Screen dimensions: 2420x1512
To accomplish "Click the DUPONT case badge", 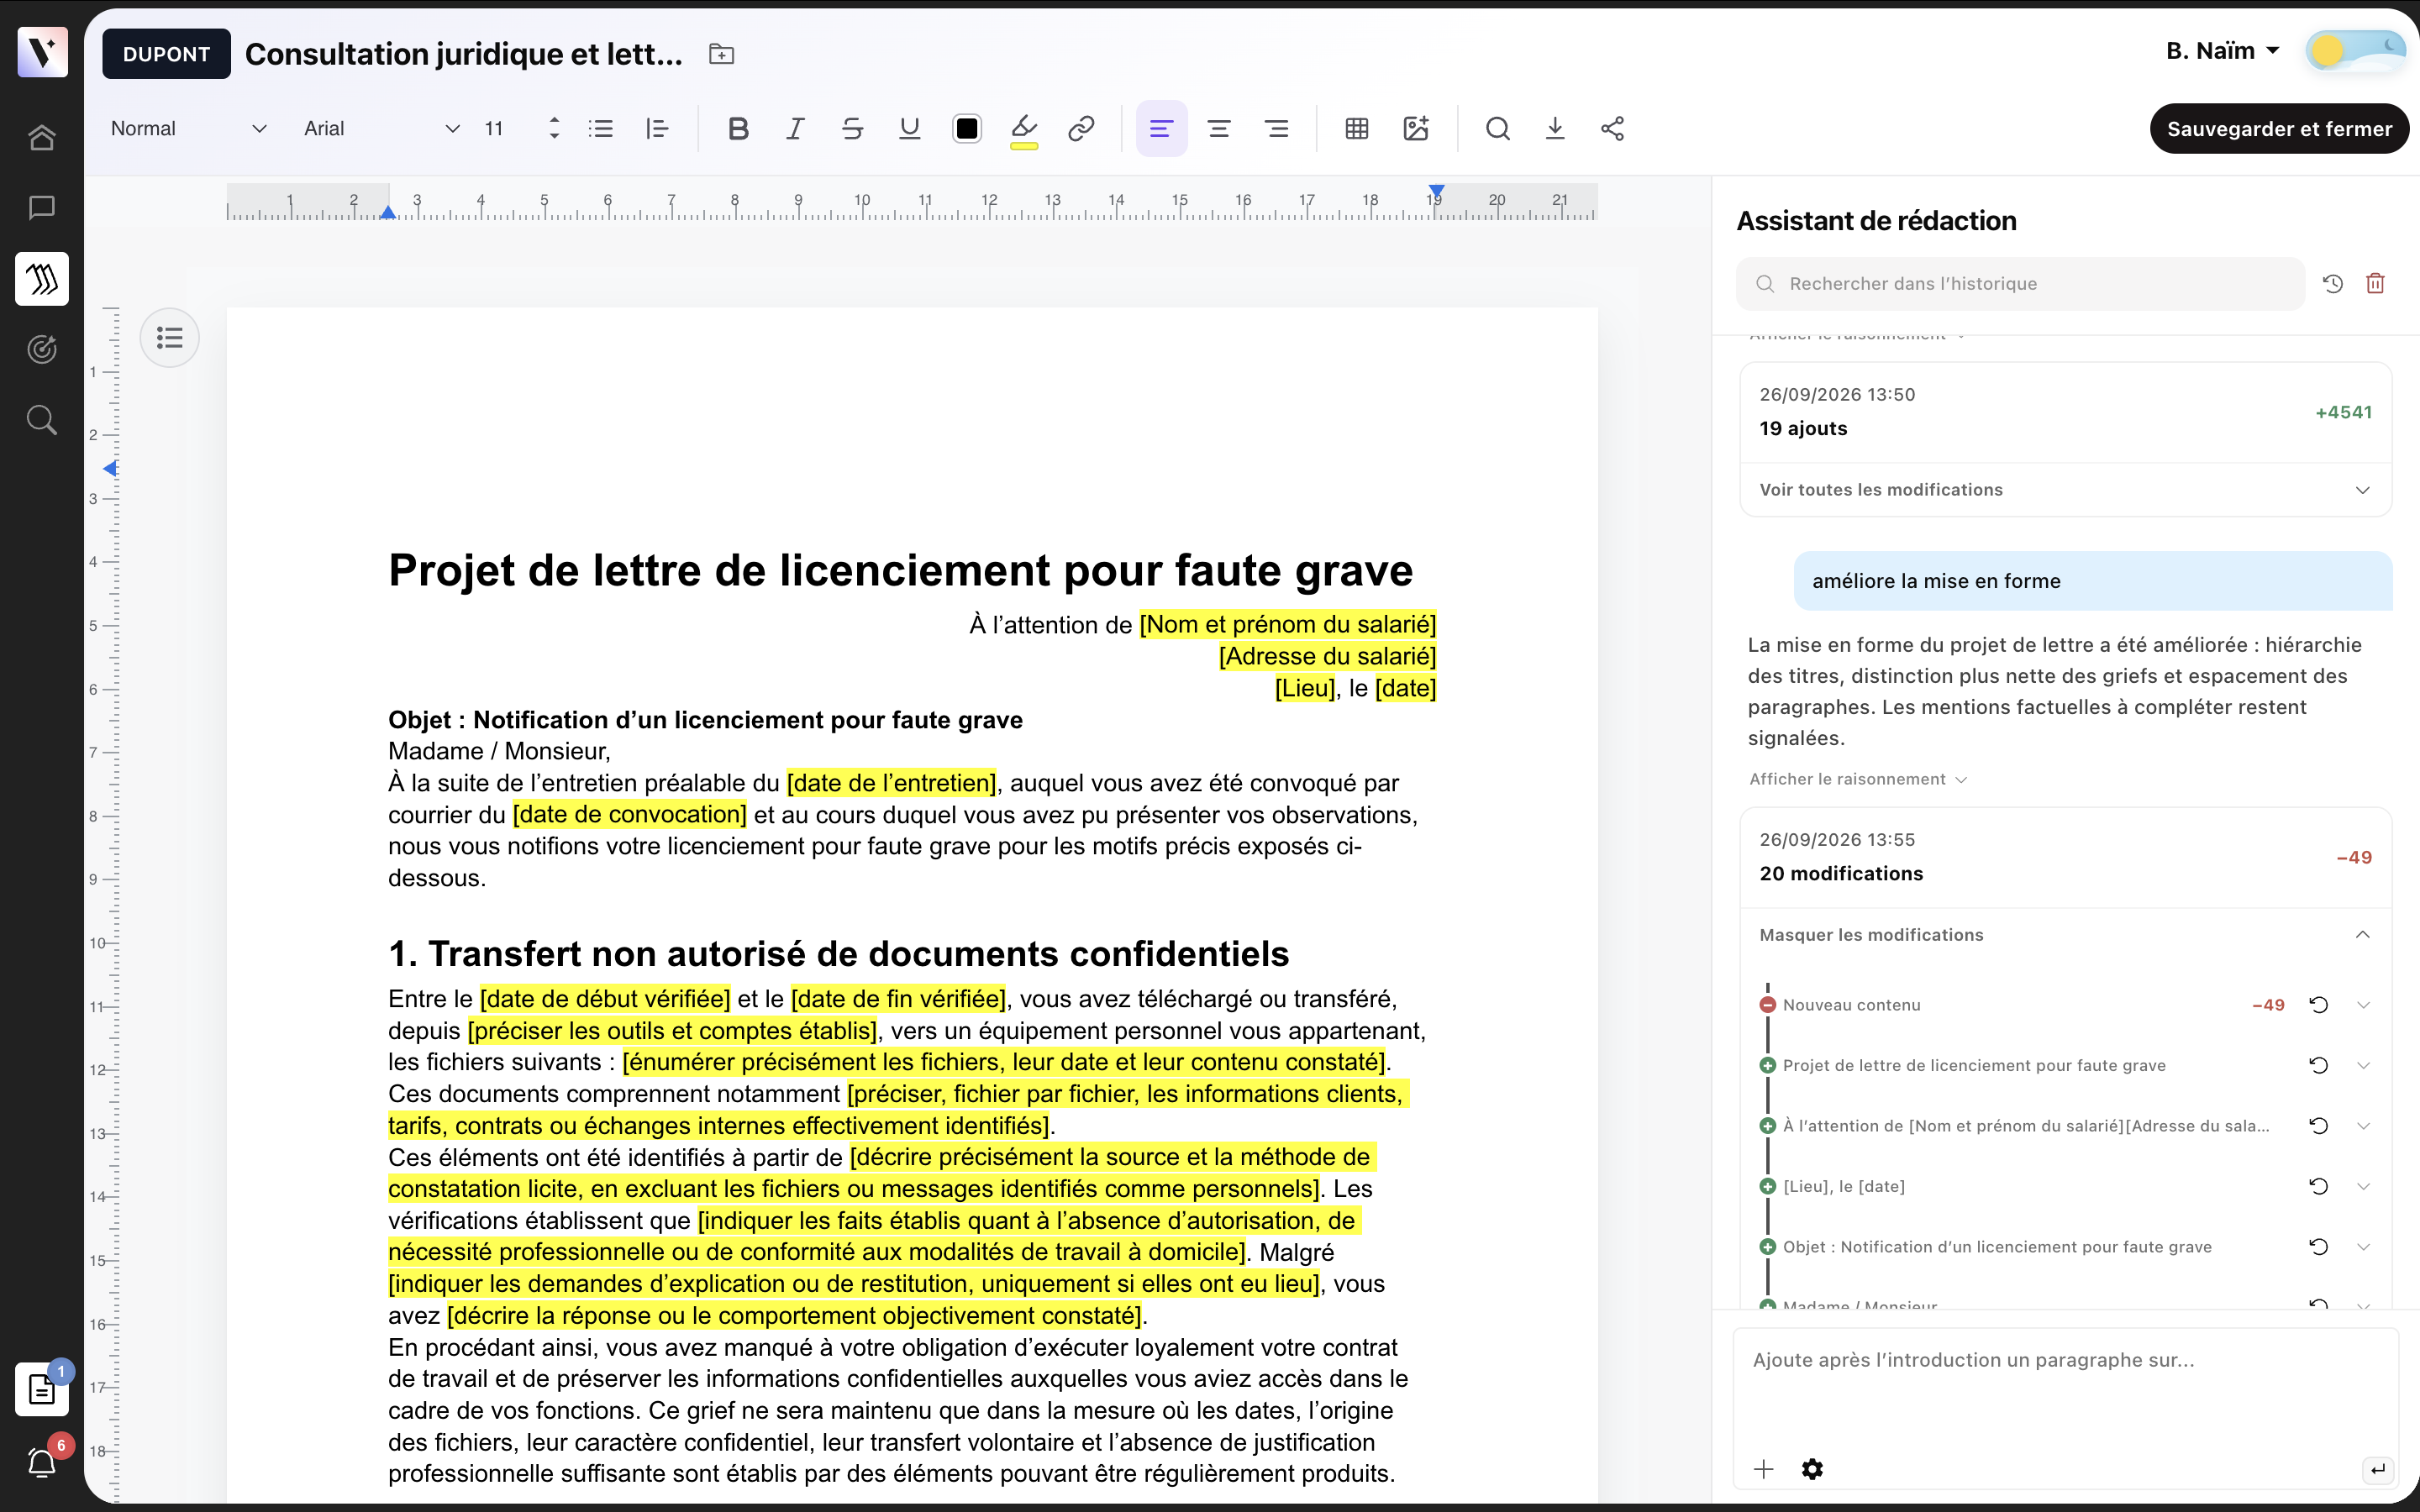I will point(166,54).
